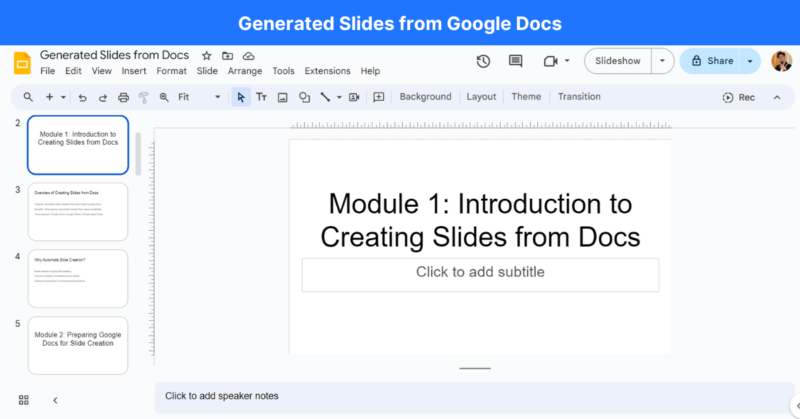Viewport: 800px width, 419px height.
Task: Select slide 3 Overview thumbnail
Action: coord(78,212)
